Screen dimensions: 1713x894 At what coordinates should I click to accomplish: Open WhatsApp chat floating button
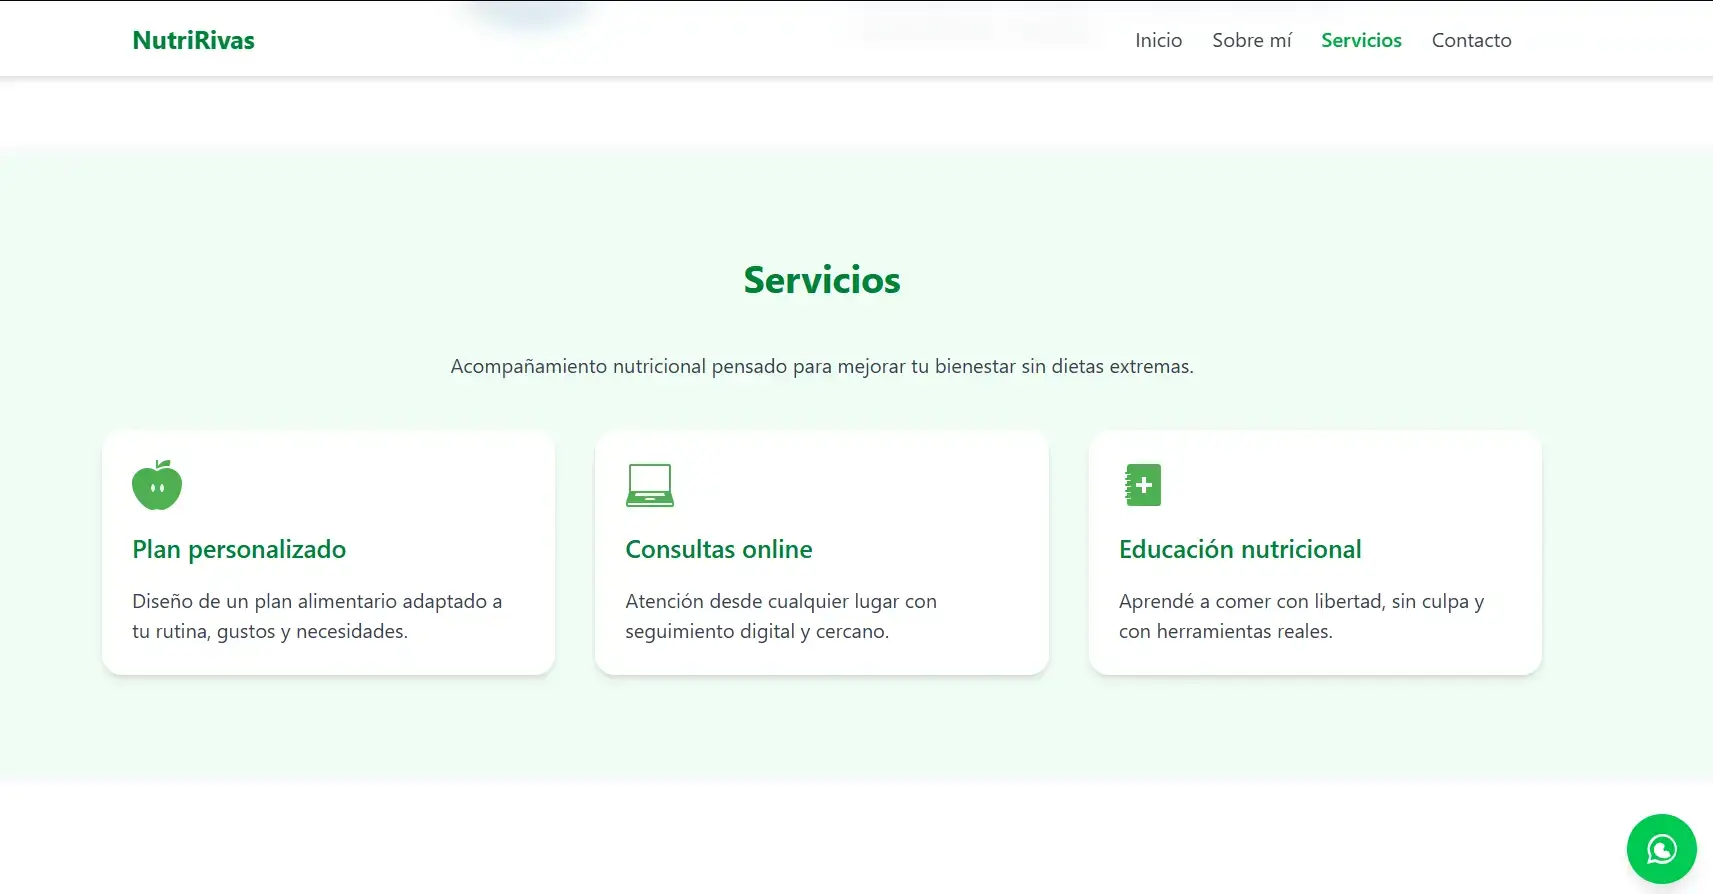1661,849
